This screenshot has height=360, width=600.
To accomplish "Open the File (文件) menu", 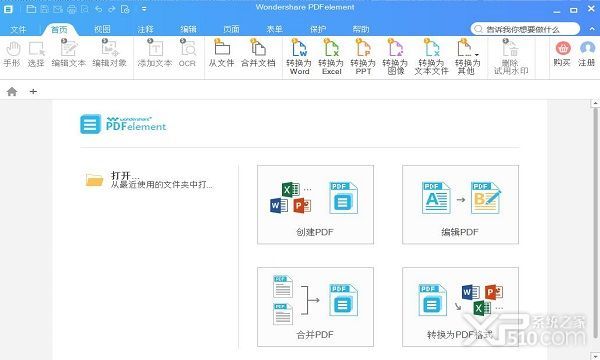I will (18, 29).
